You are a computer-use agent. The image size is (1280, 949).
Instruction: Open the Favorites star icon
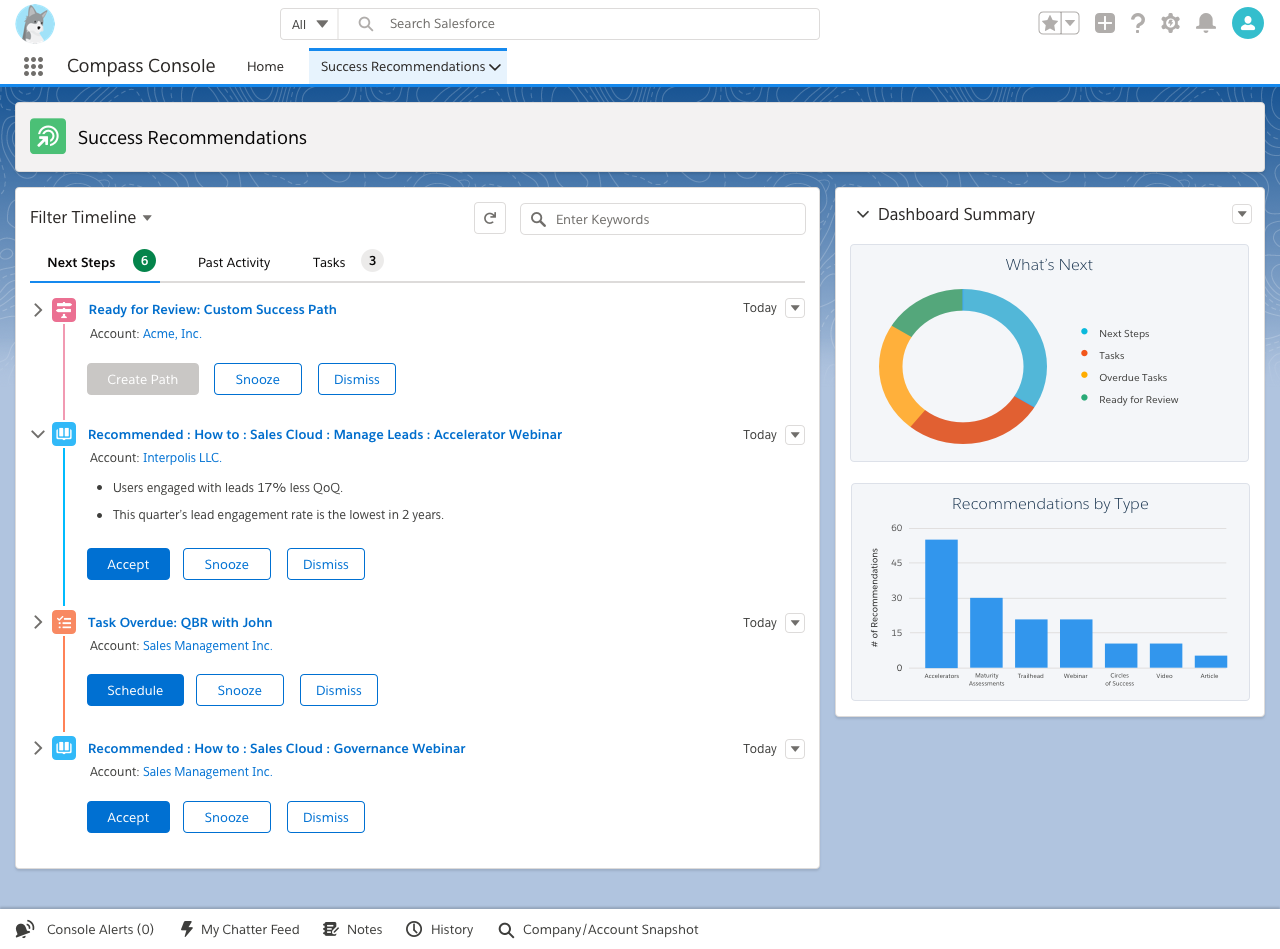tap(1050, 23)
